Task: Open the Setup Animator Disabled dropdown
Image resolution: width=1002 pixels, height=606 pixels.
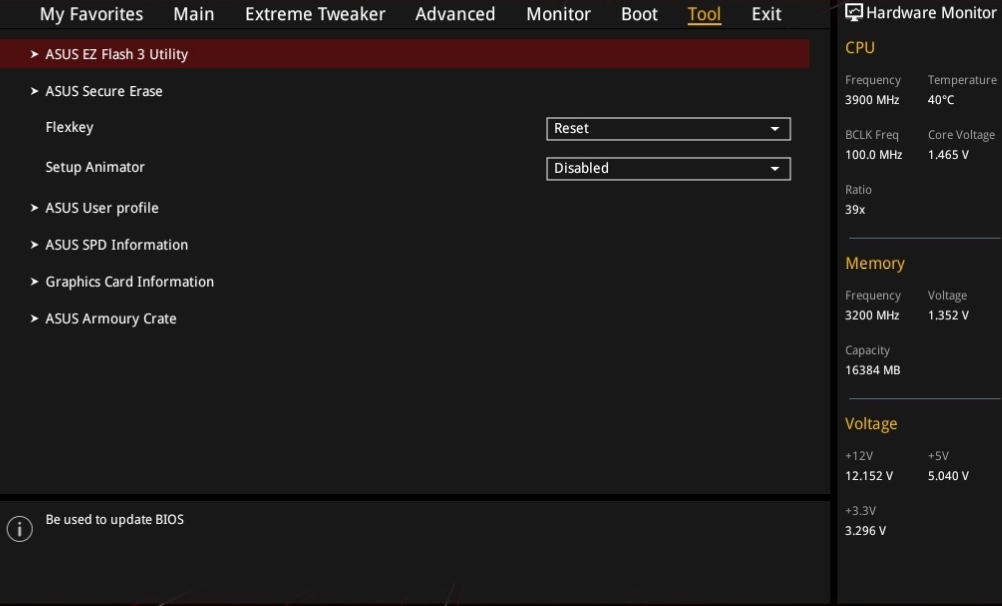Action: point(668,169)
